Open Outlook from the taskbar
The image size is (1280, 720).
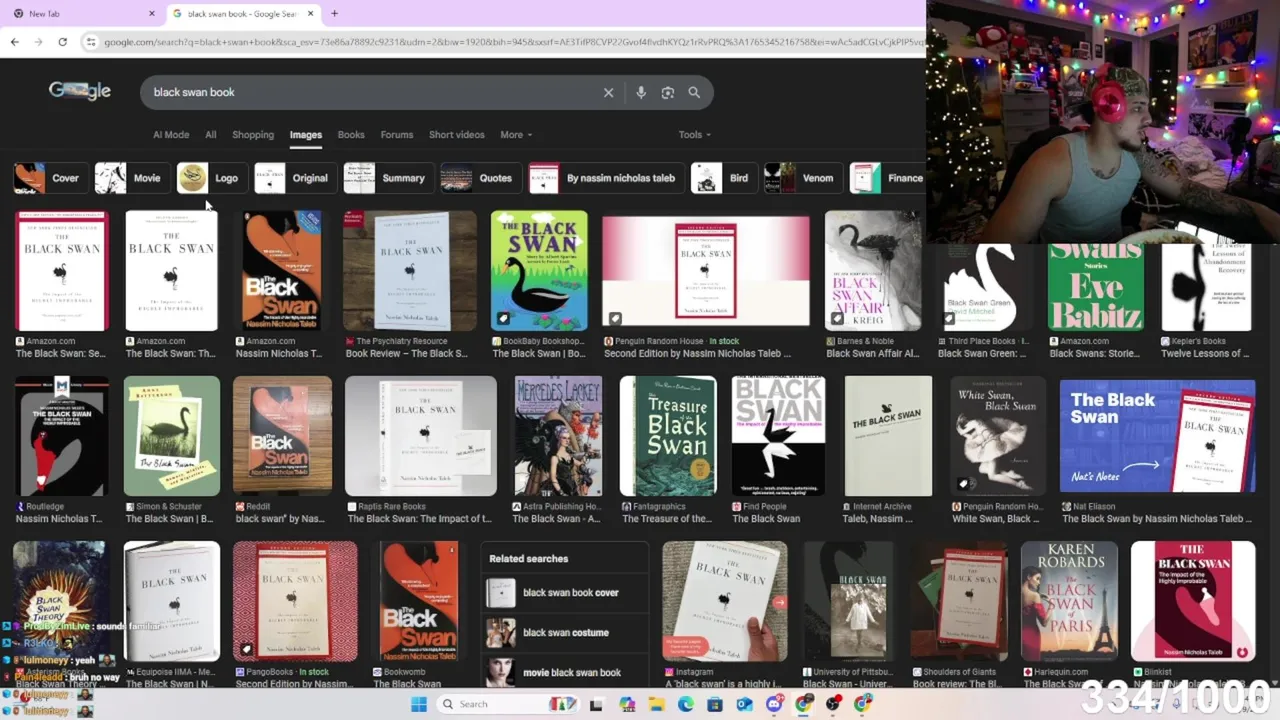tap(744, 704)
